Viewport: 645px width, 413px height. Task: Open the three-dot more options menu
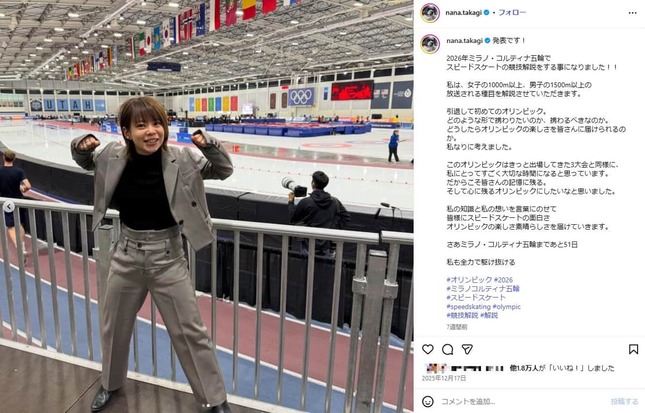633,13
